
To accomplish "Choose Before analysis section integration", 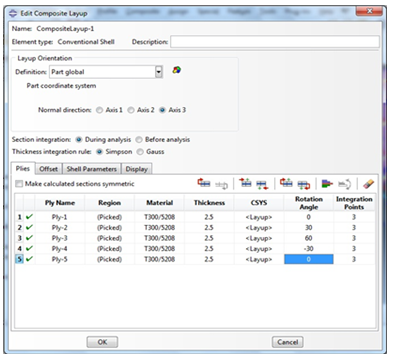I will click(x=139, y=139).
